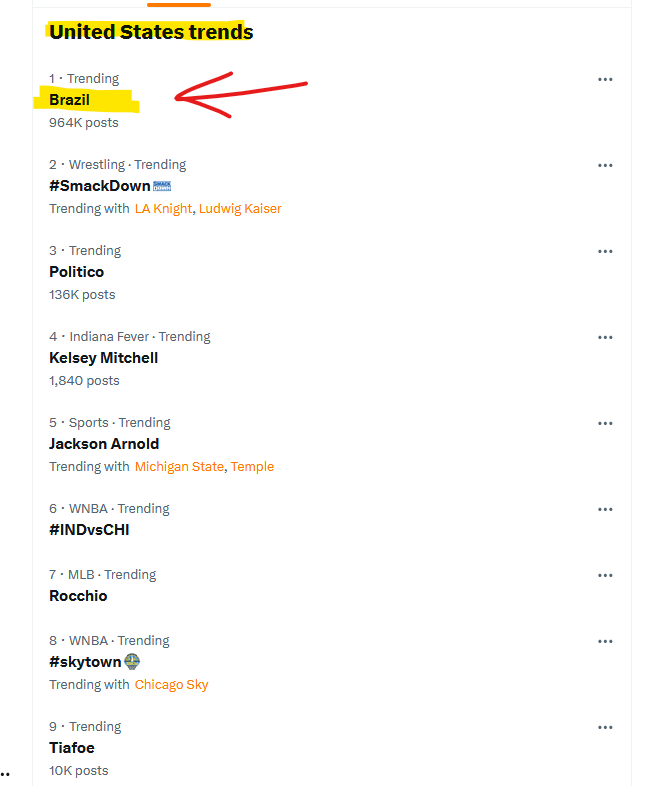Click '5 · Sports · Trending' label
The width and height of the screenshot is (647, 786).
click(109, 423)
